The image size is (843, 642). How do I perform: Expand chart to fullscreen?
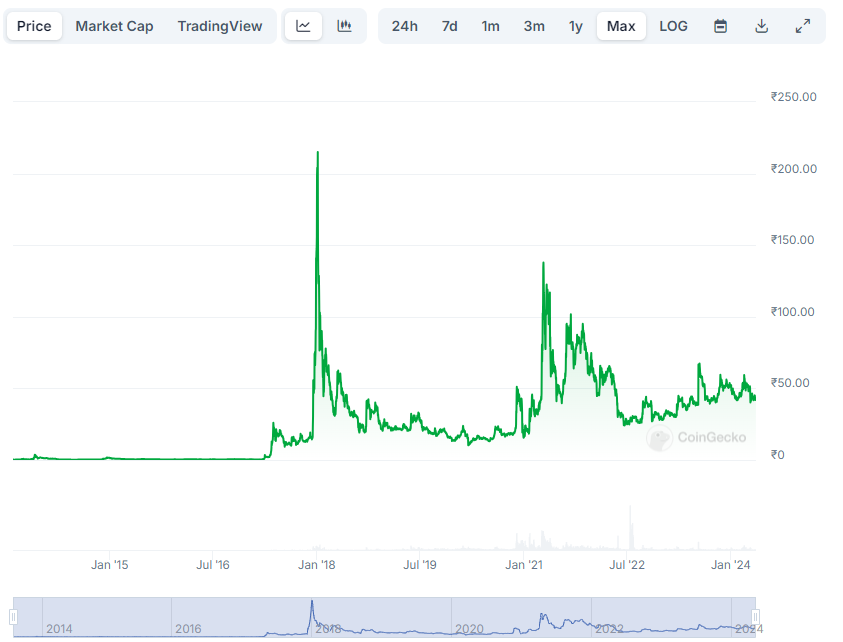click(803, 26)
